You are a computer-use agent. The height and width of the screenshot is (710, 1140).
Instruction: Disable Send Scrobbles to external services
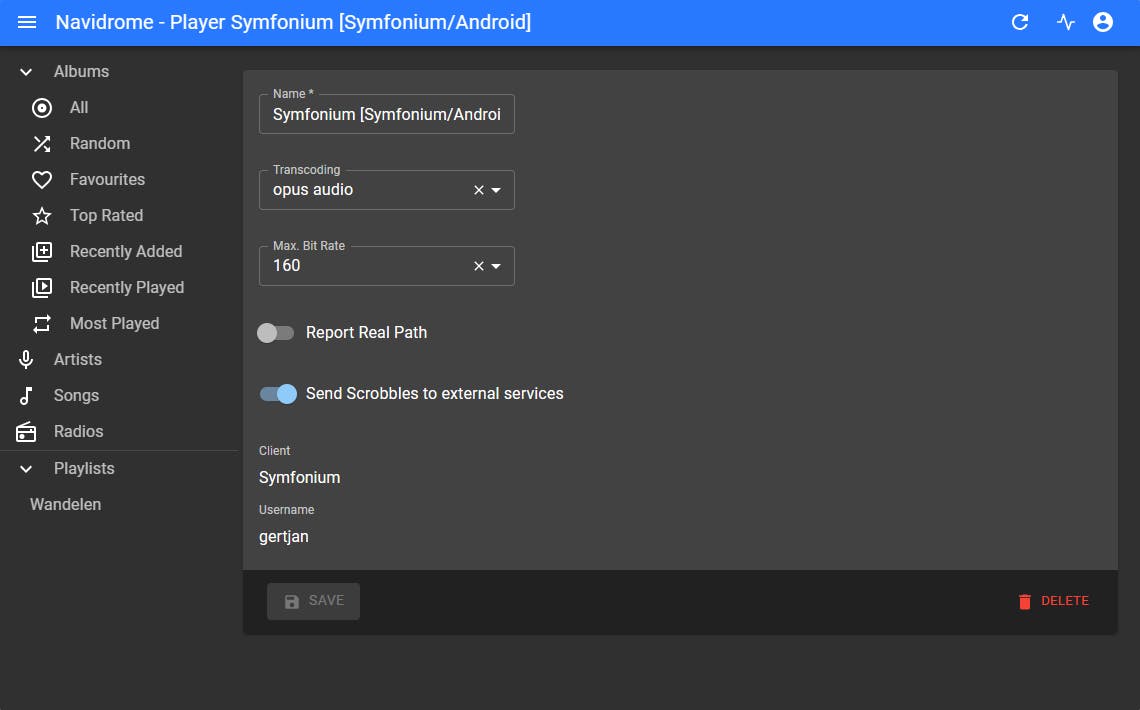pyautogui.click(x=278, y=393)
